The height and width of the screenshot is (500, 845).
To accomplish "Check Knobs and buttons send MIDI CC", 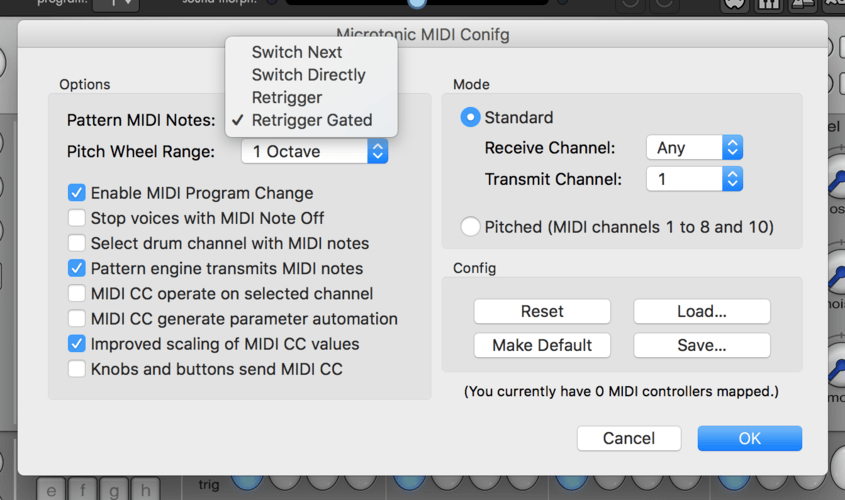I will pos(77,369).
